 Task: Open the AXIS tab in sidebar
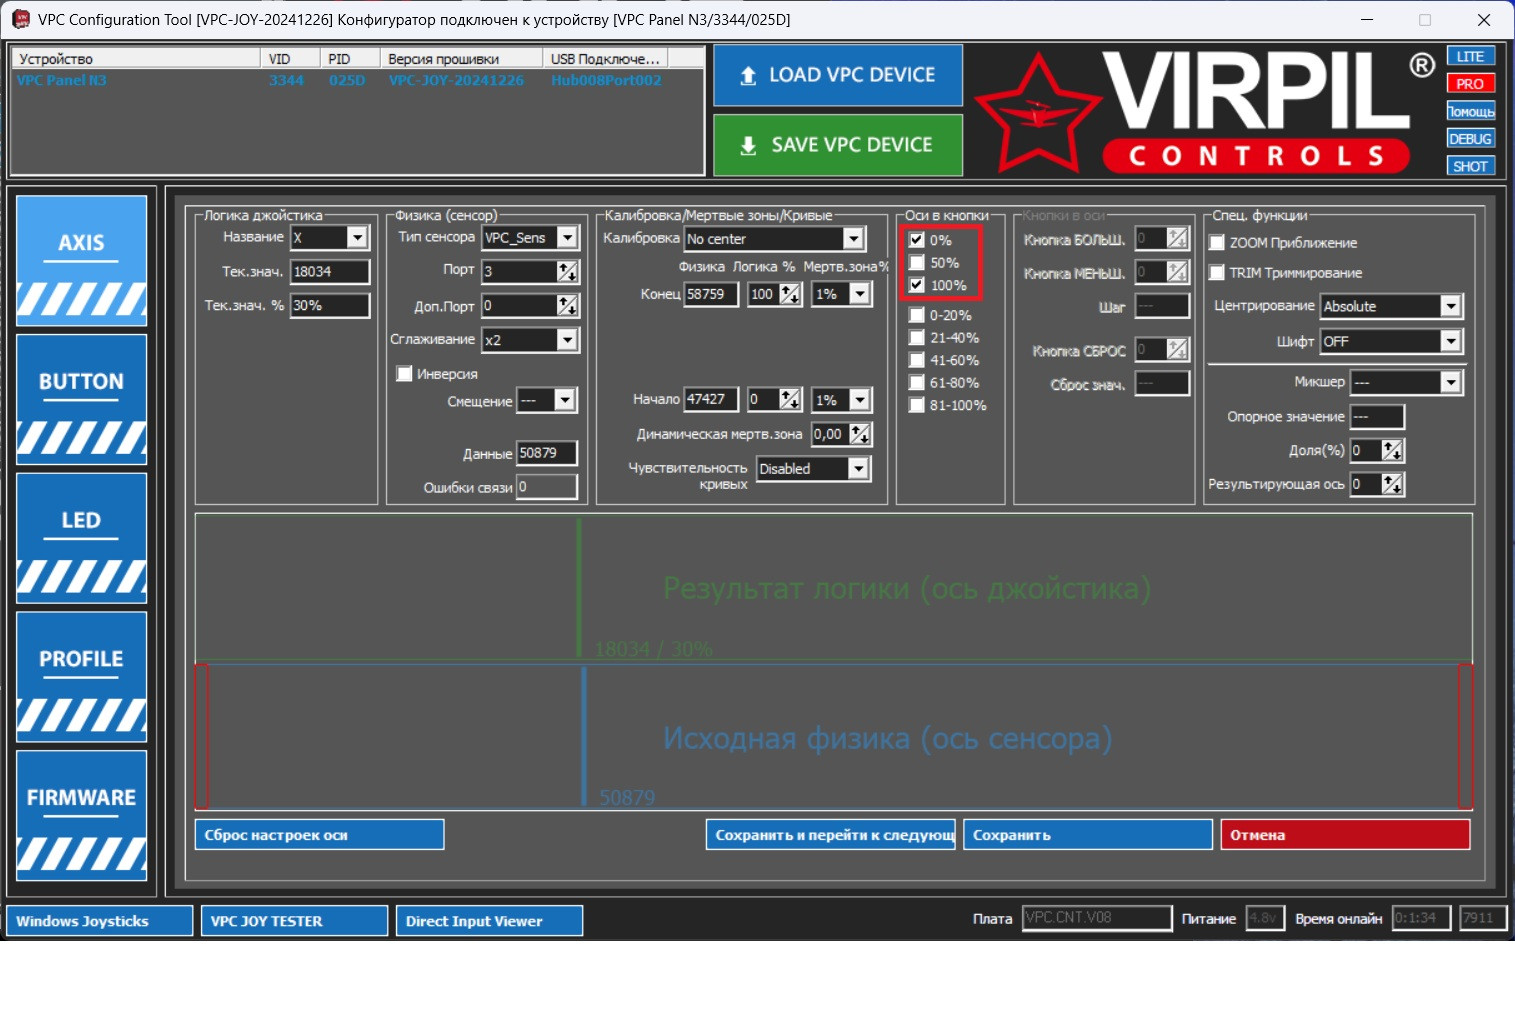point(82,261)
